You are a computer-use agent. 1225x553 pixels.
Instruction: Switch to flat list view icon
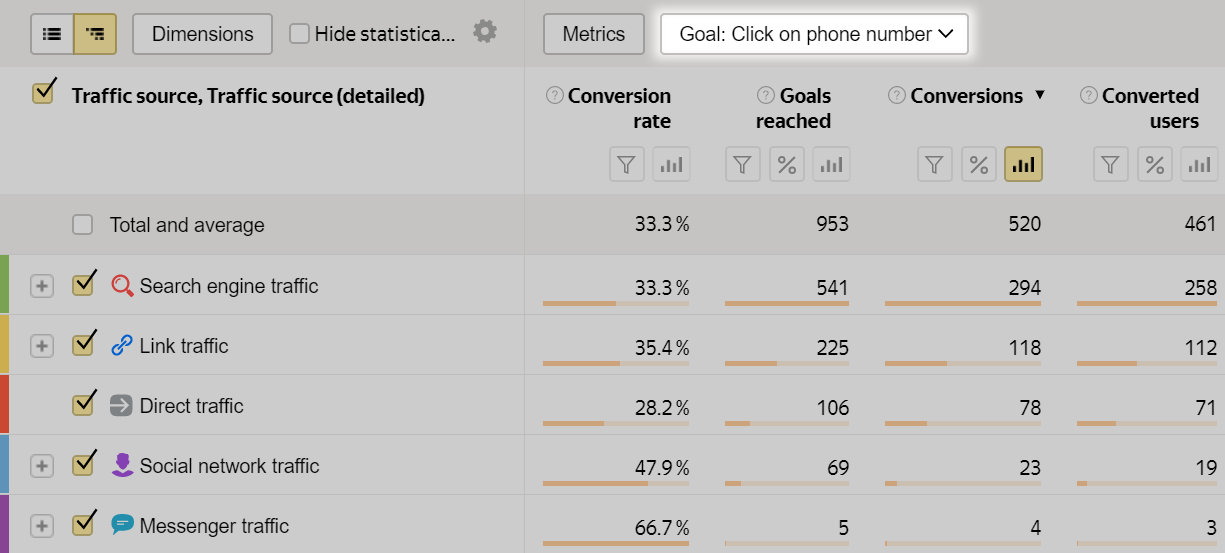coord(52,34)
